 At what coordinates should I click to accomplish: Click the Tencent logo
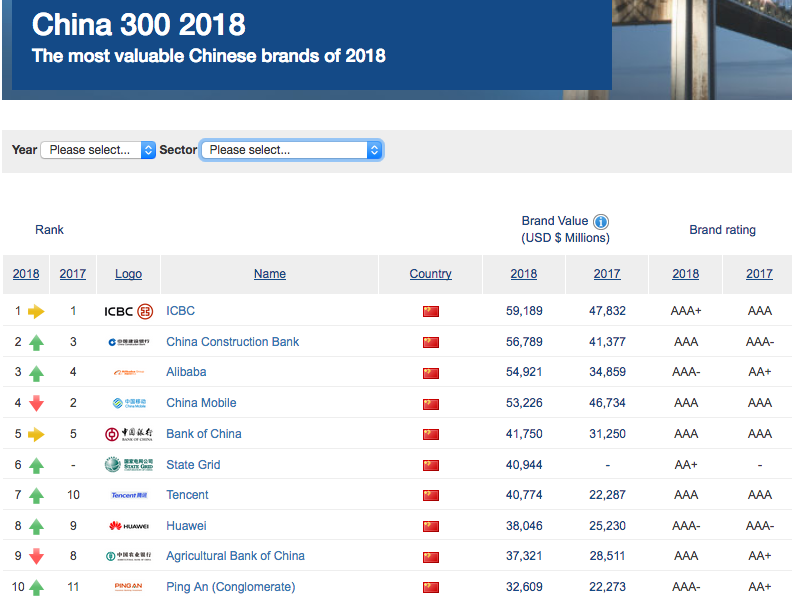pos(128,495)
